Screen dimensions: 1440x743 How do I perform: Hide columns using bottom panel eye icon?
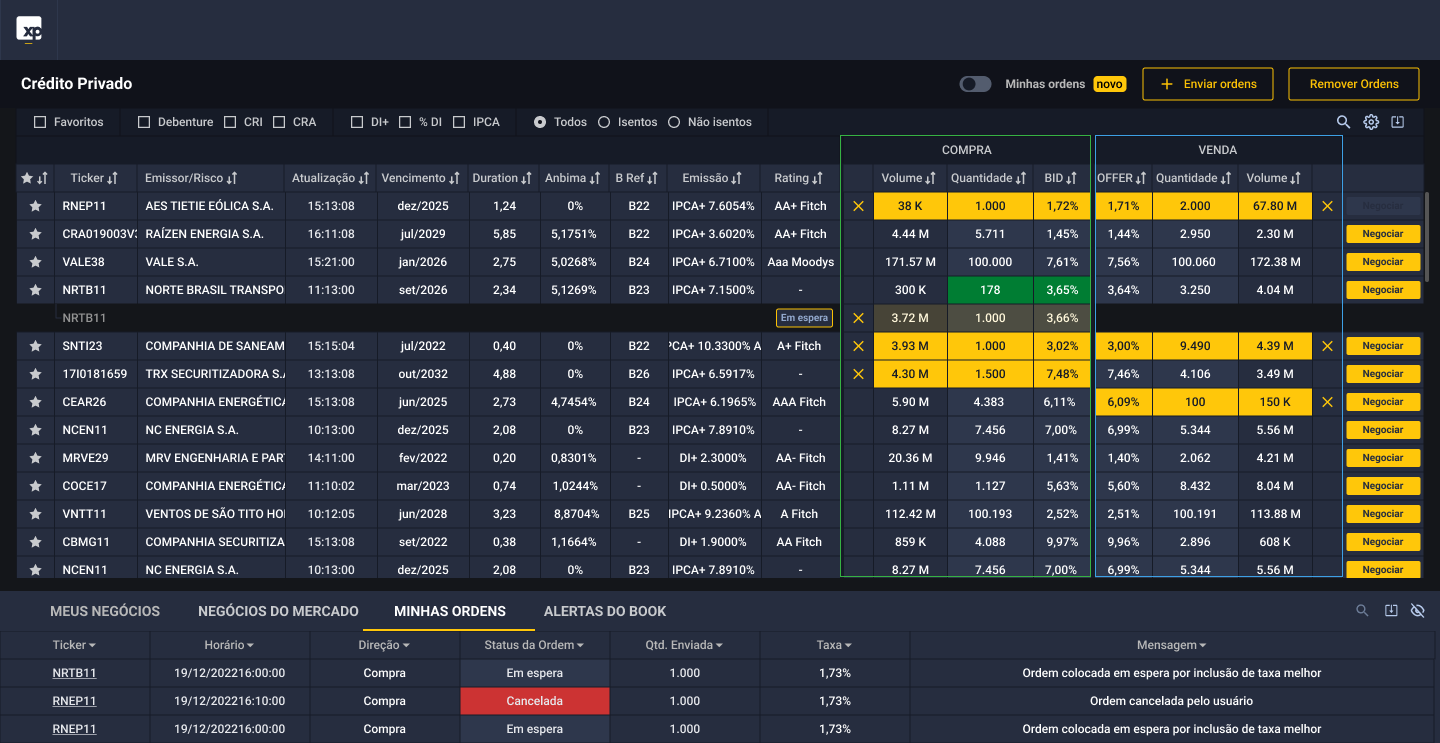pyautogui.click(x=1417, y=611)
